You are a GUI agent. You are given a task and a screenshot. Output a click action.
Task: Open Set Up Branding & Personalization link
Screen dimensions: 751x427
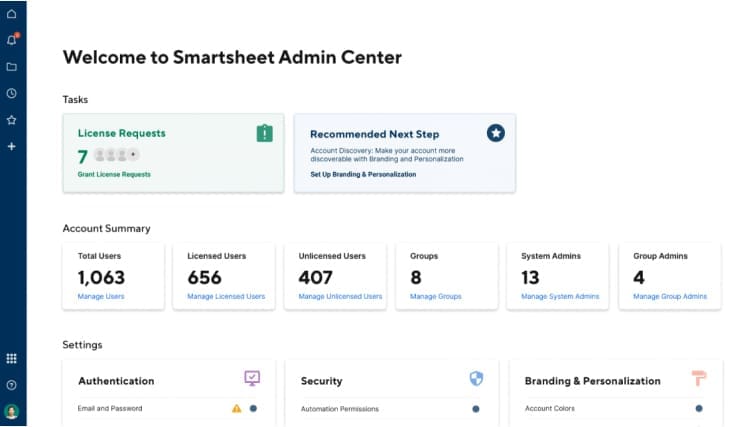(363, 174)
